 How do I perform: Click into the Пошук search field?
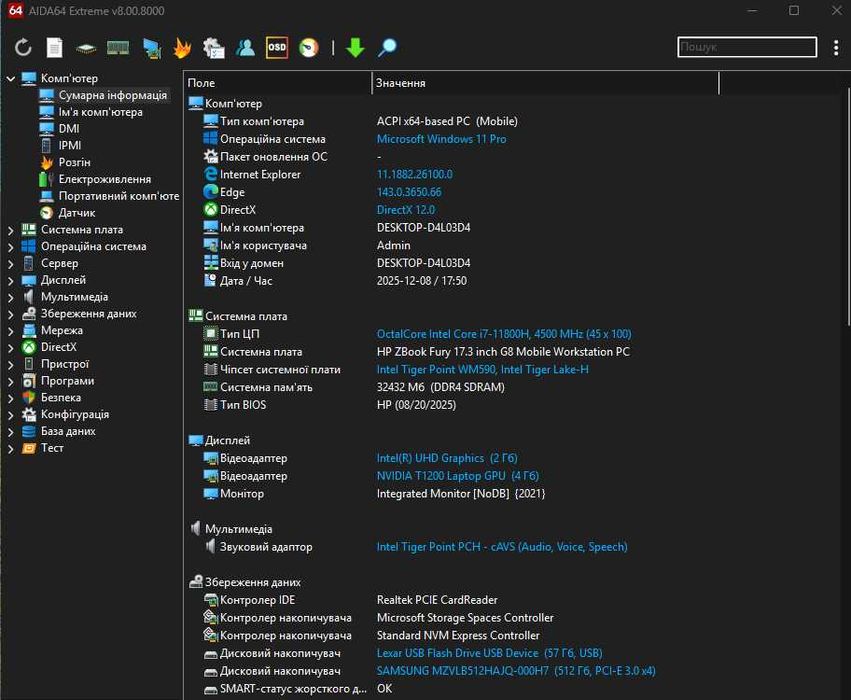747,47
